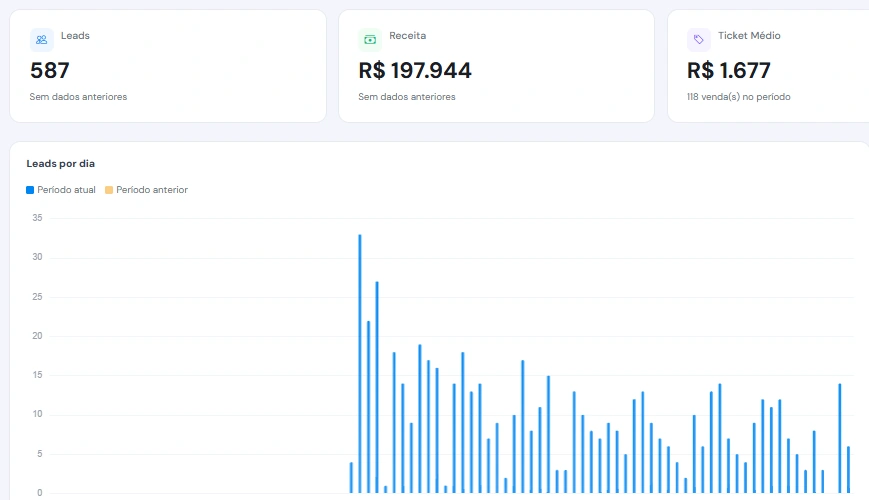Click 'Sem dados anteriores' under Receita
This screenshot has height=500, width=869.
[407, 97]
